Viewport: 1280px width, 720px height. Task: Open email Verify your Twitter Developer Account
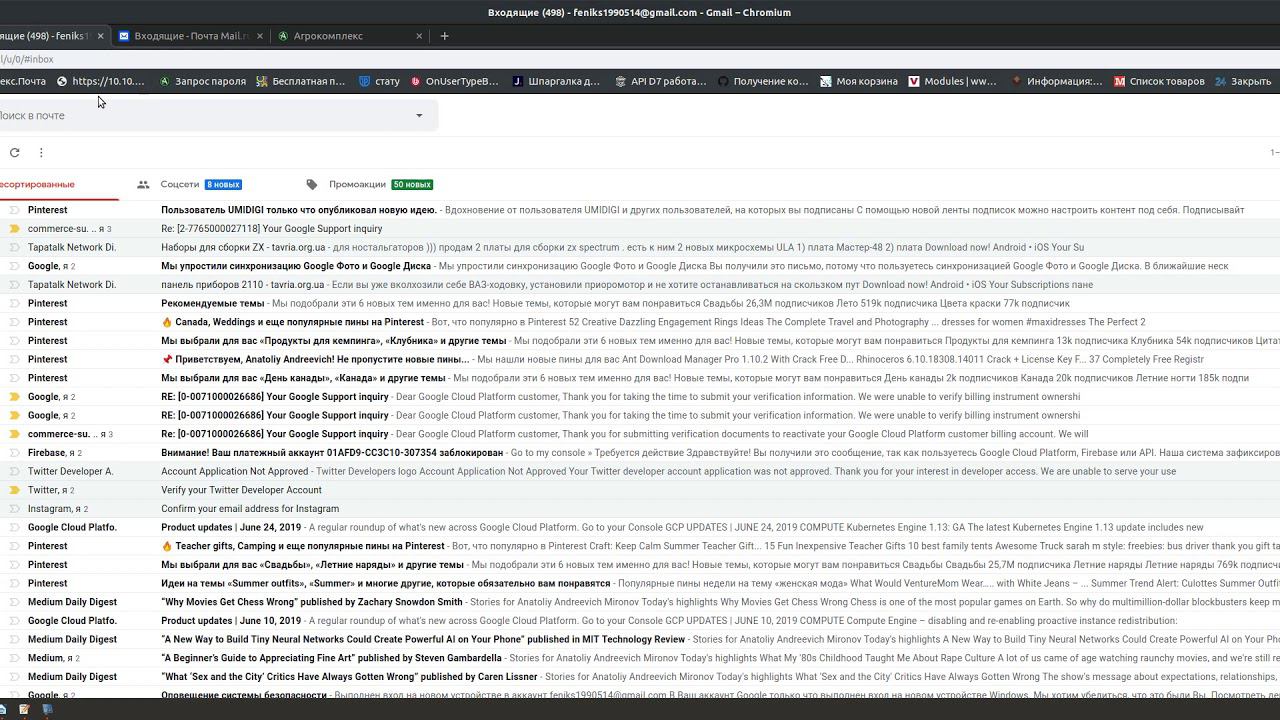pyautogui.click(x=640, y=490)
